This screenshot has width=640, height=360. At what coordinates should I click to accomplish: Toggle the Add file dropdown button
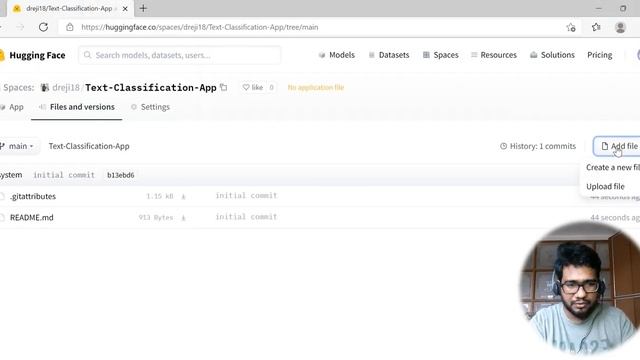pyautogui.click(x=618, y=146)
